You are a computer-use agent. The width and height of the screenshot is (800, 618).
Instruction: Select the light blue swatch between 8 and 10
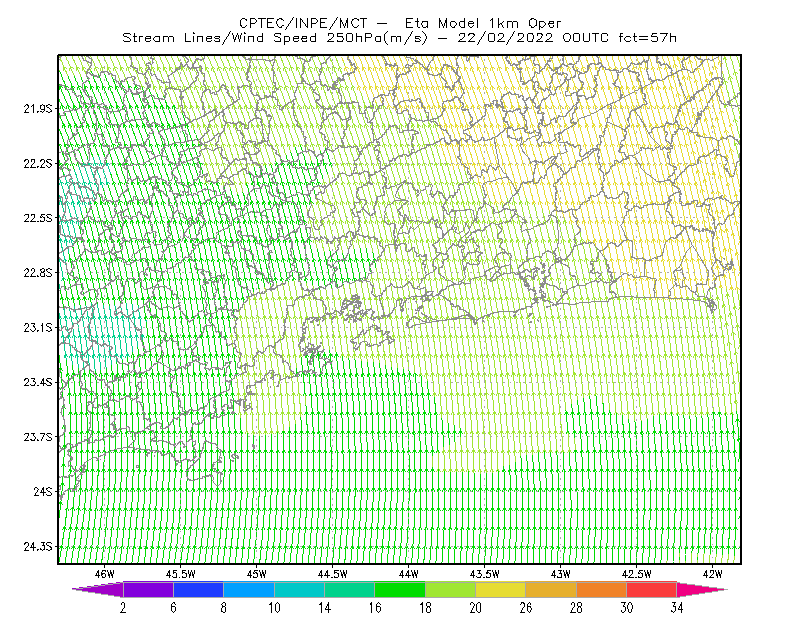pos(249,589)
